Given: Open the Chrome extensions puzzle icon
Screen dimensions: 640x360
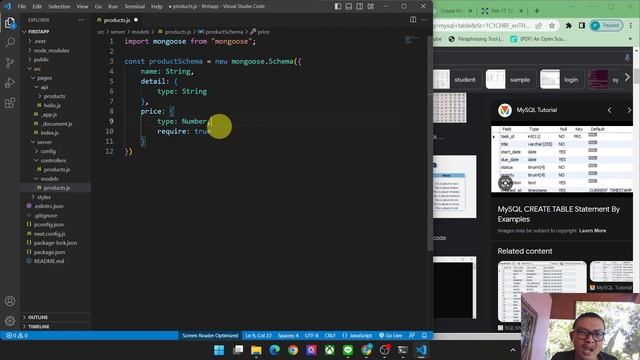Looking at the screenshot, I should [569, 26].
